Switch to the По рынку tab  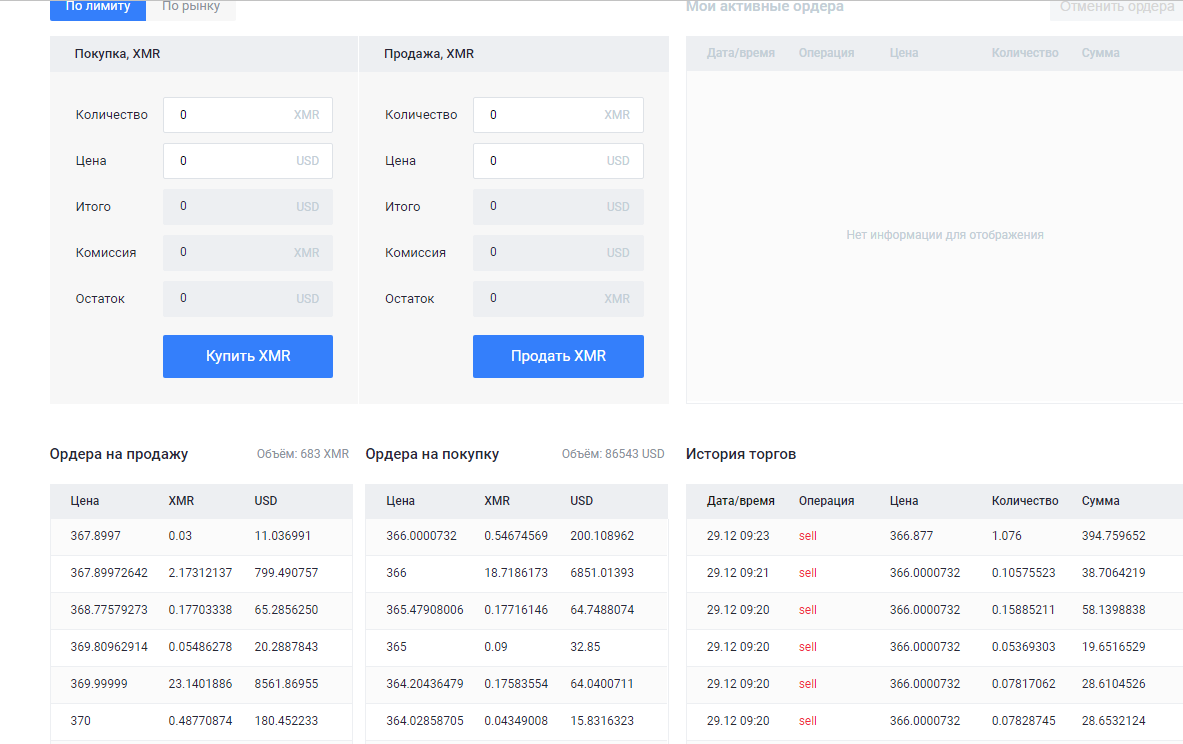(x=191, y=8)
